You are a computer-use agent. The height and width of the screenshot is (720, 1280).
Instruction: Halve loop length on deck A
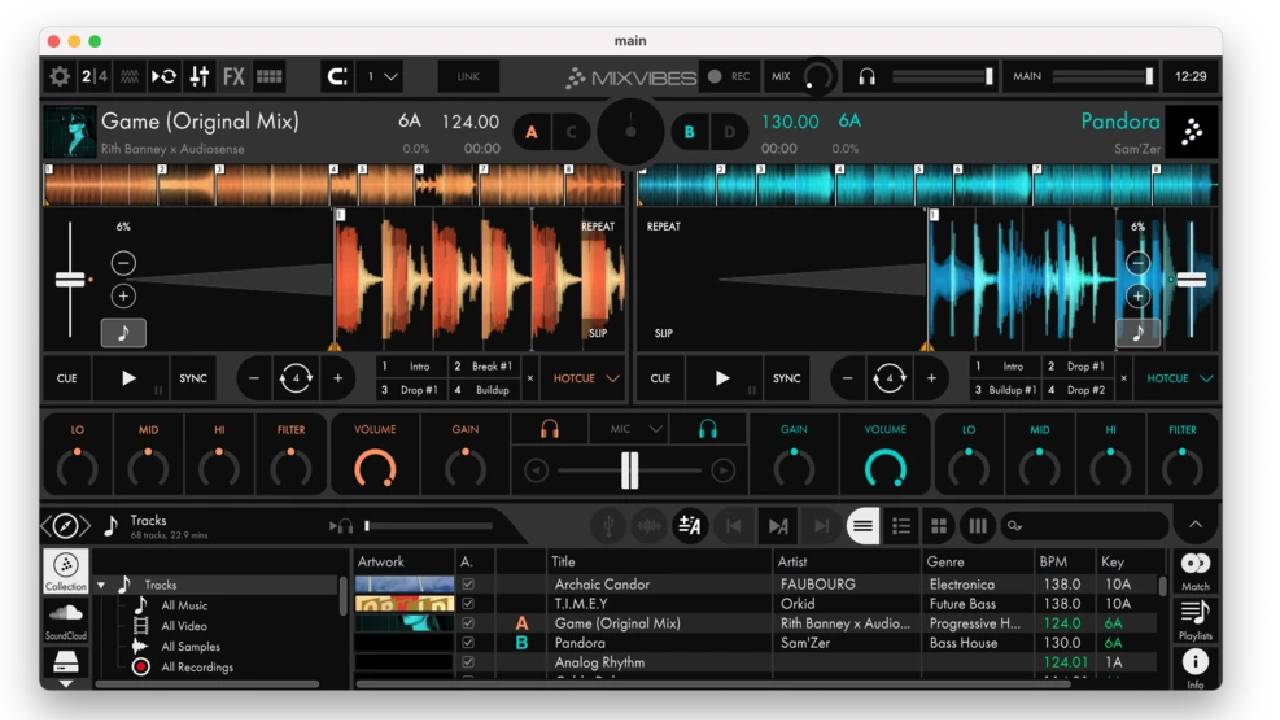click(x=254, y=378)
